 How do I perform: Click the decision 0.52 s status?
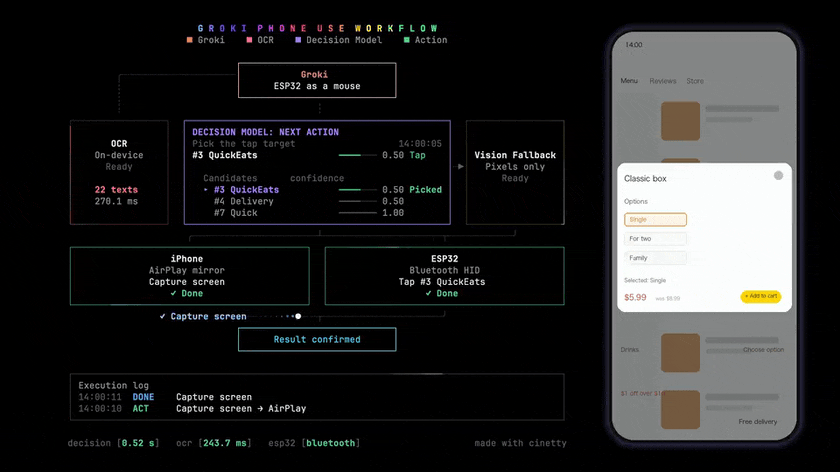114,443
